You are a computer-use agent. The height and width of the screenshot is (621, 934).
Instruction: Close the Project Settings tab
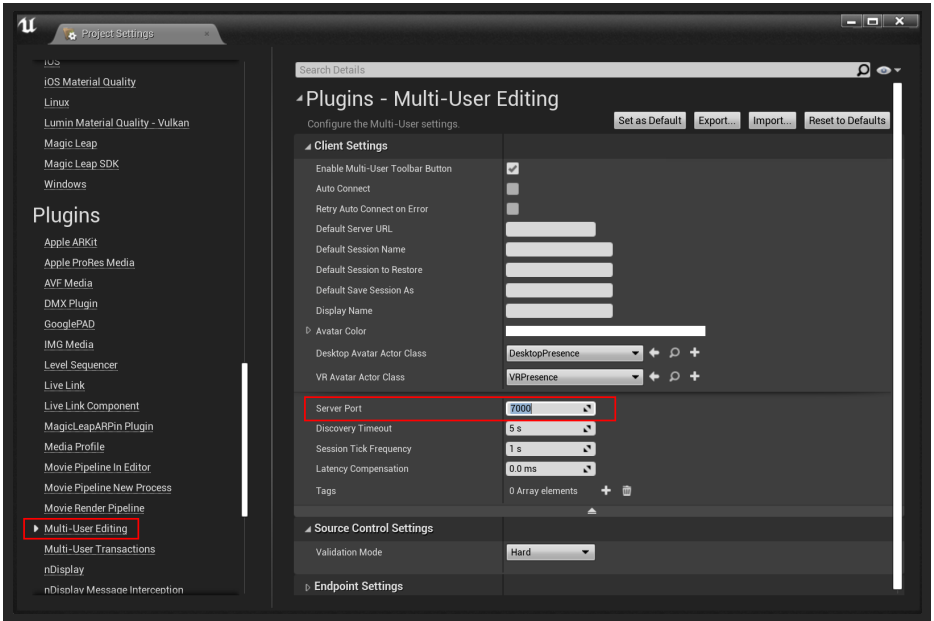click(x=207, y=34)
